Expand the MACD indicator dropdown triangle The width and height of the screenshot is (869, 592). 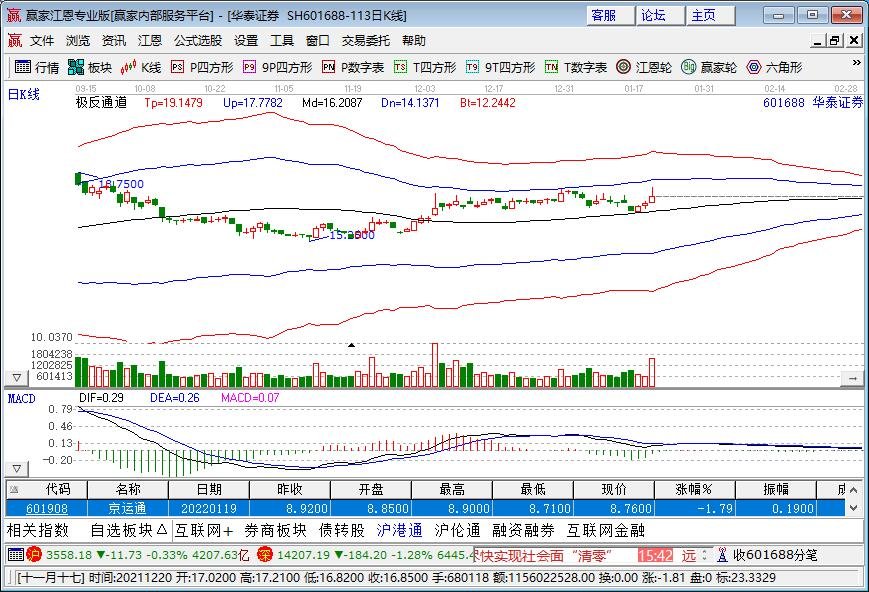tap(17, 469)
